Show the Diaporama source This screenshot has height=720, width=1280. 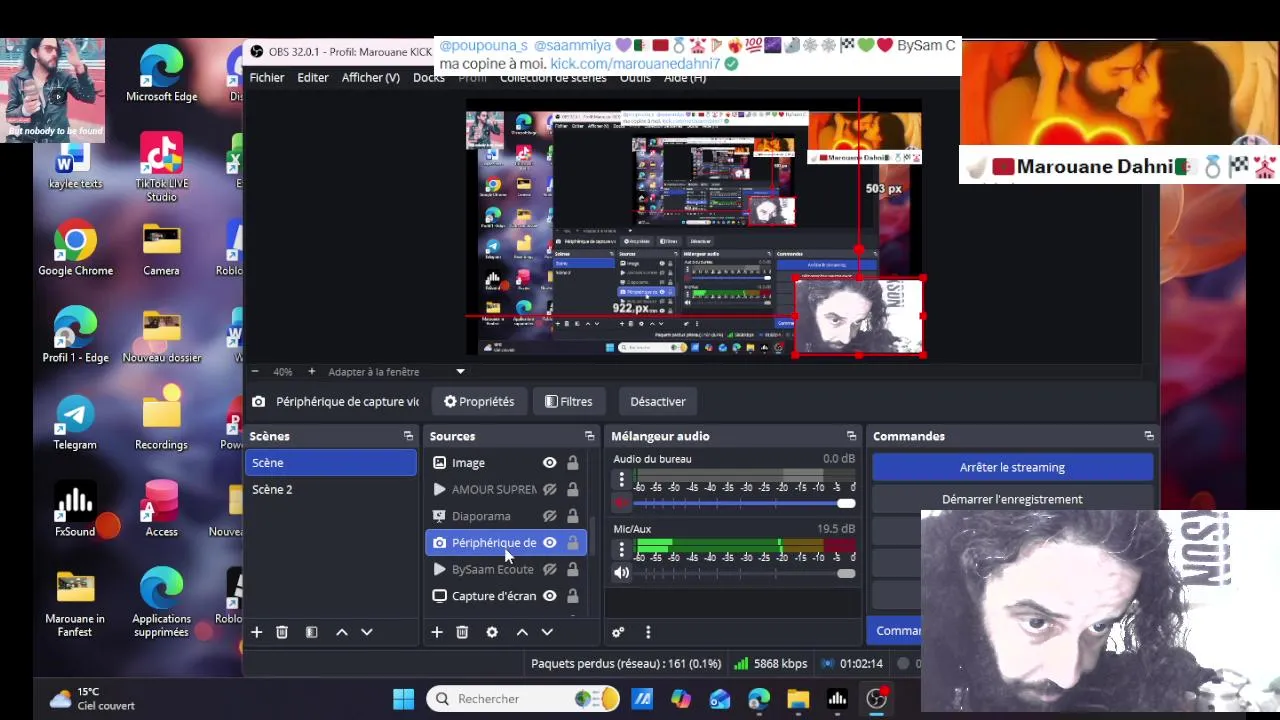[549, 516]
